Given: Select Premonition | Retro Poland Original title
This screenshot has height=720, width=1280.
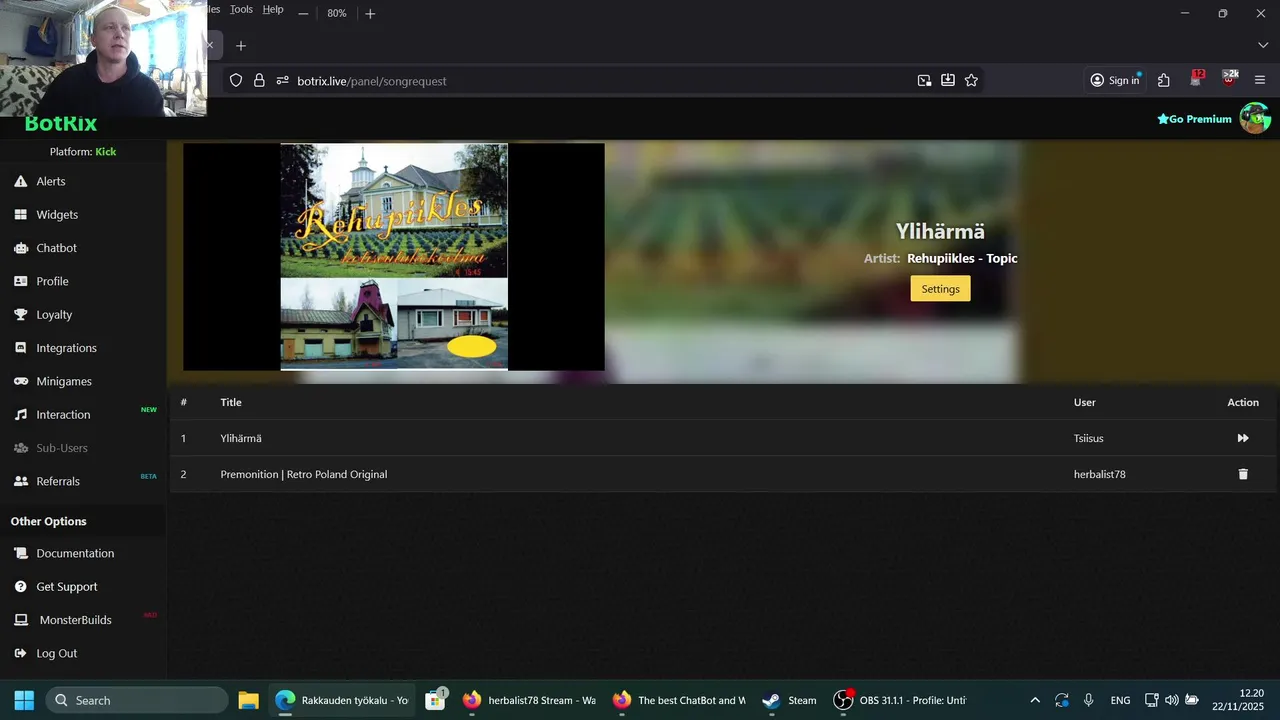Looking at the screenshot, I should point(304,474).
